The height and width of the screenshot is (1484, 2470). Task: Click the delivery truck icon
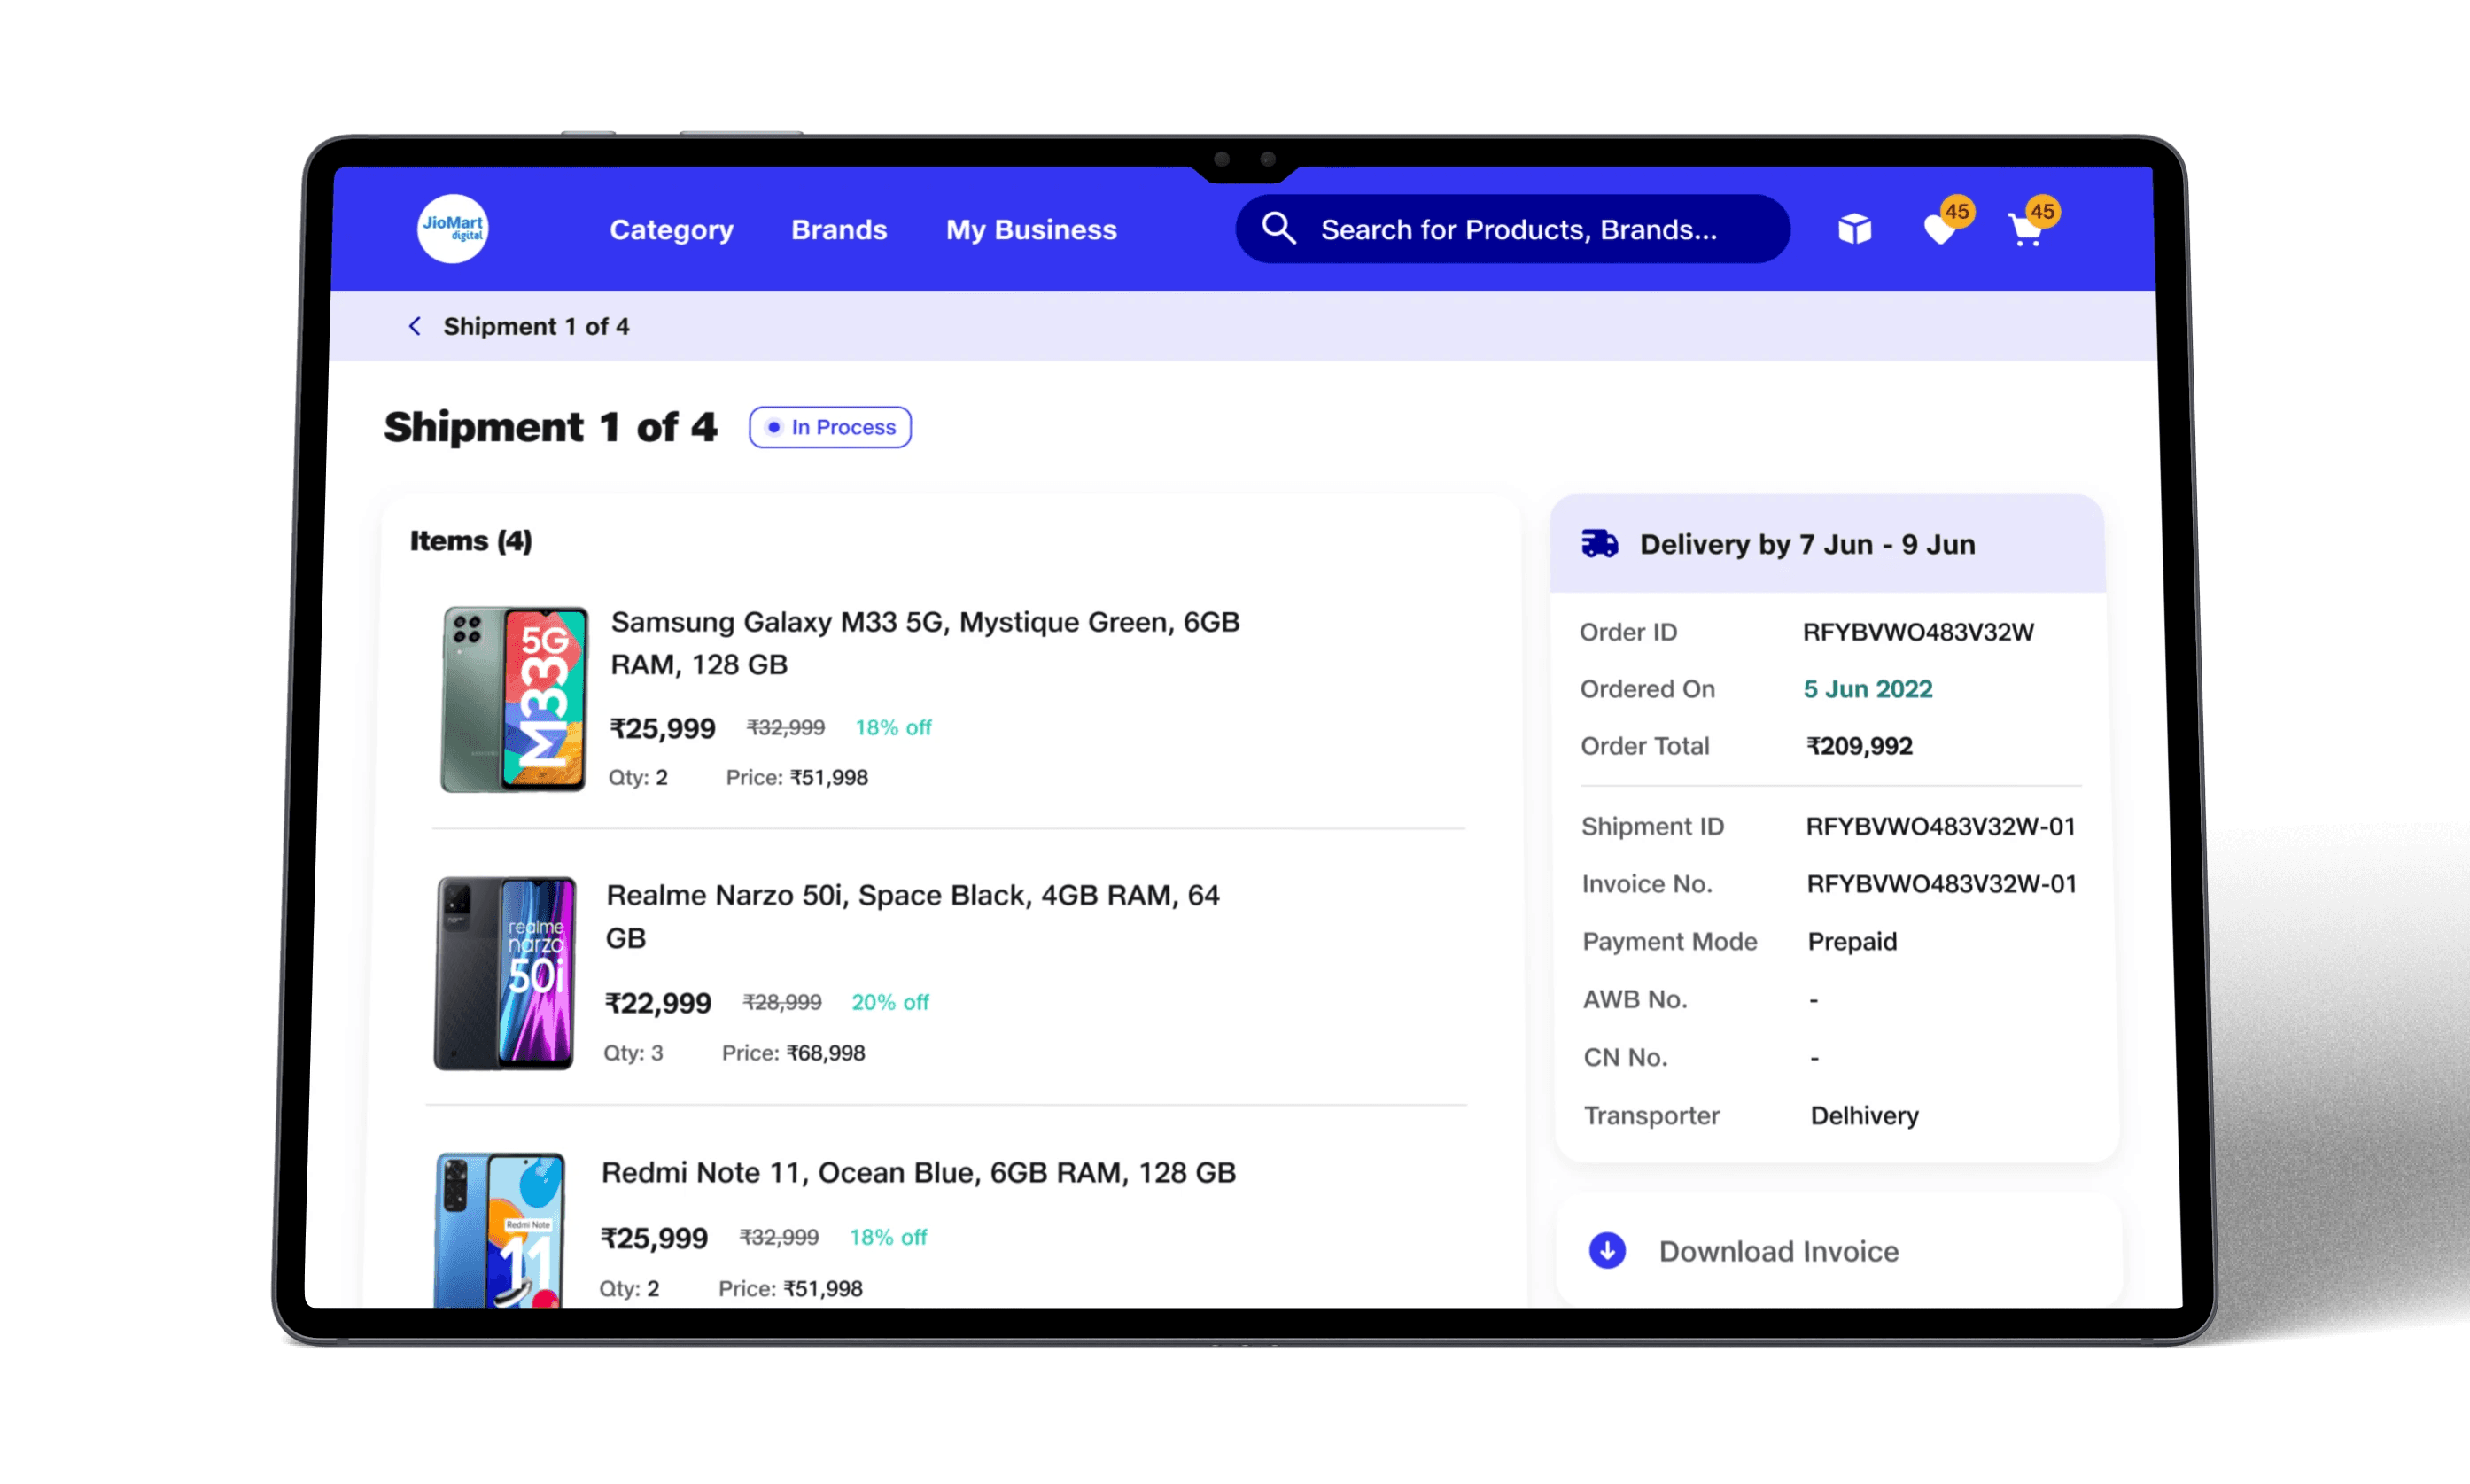tap(1599, 544)
